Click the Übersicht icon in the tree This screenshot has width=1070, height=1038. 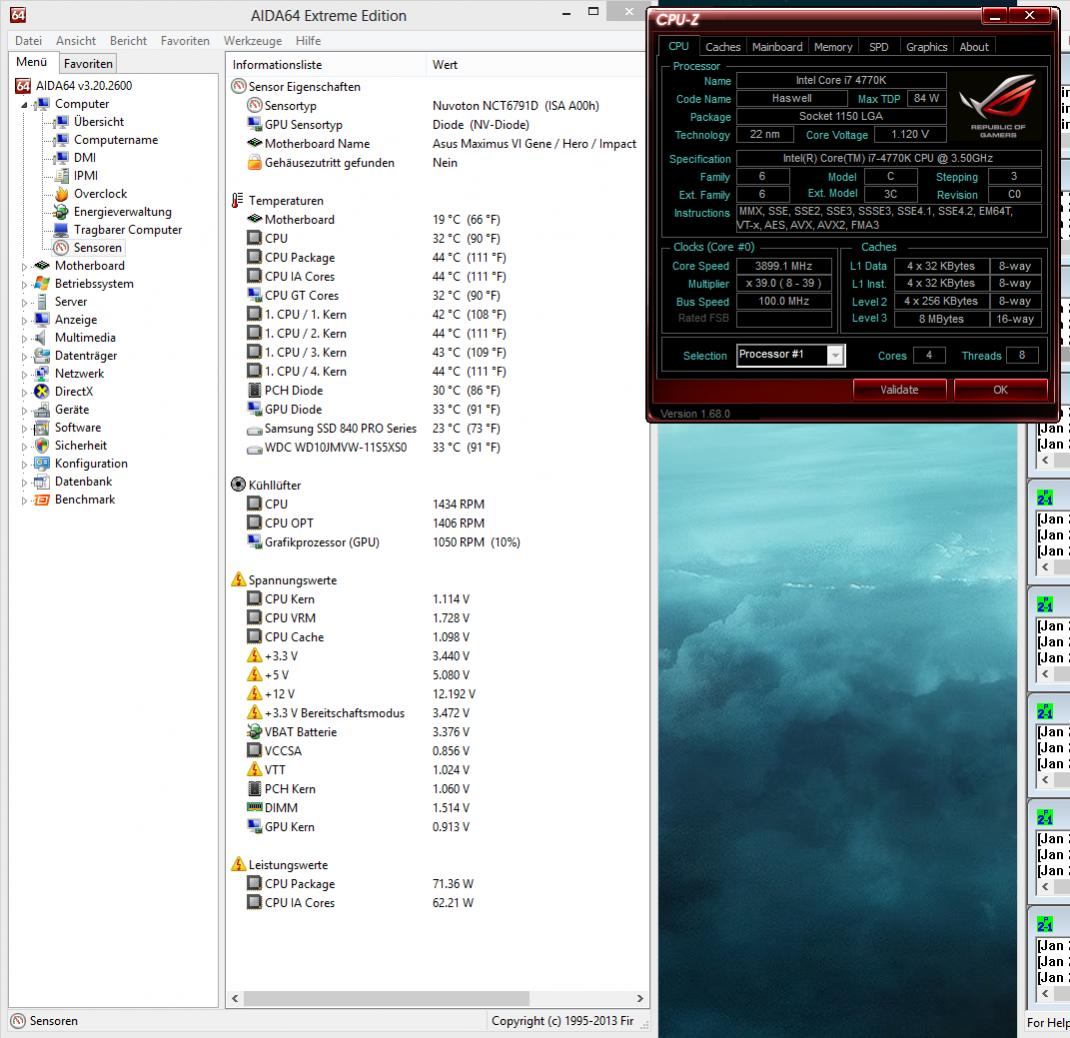click(x=62, y=121)
